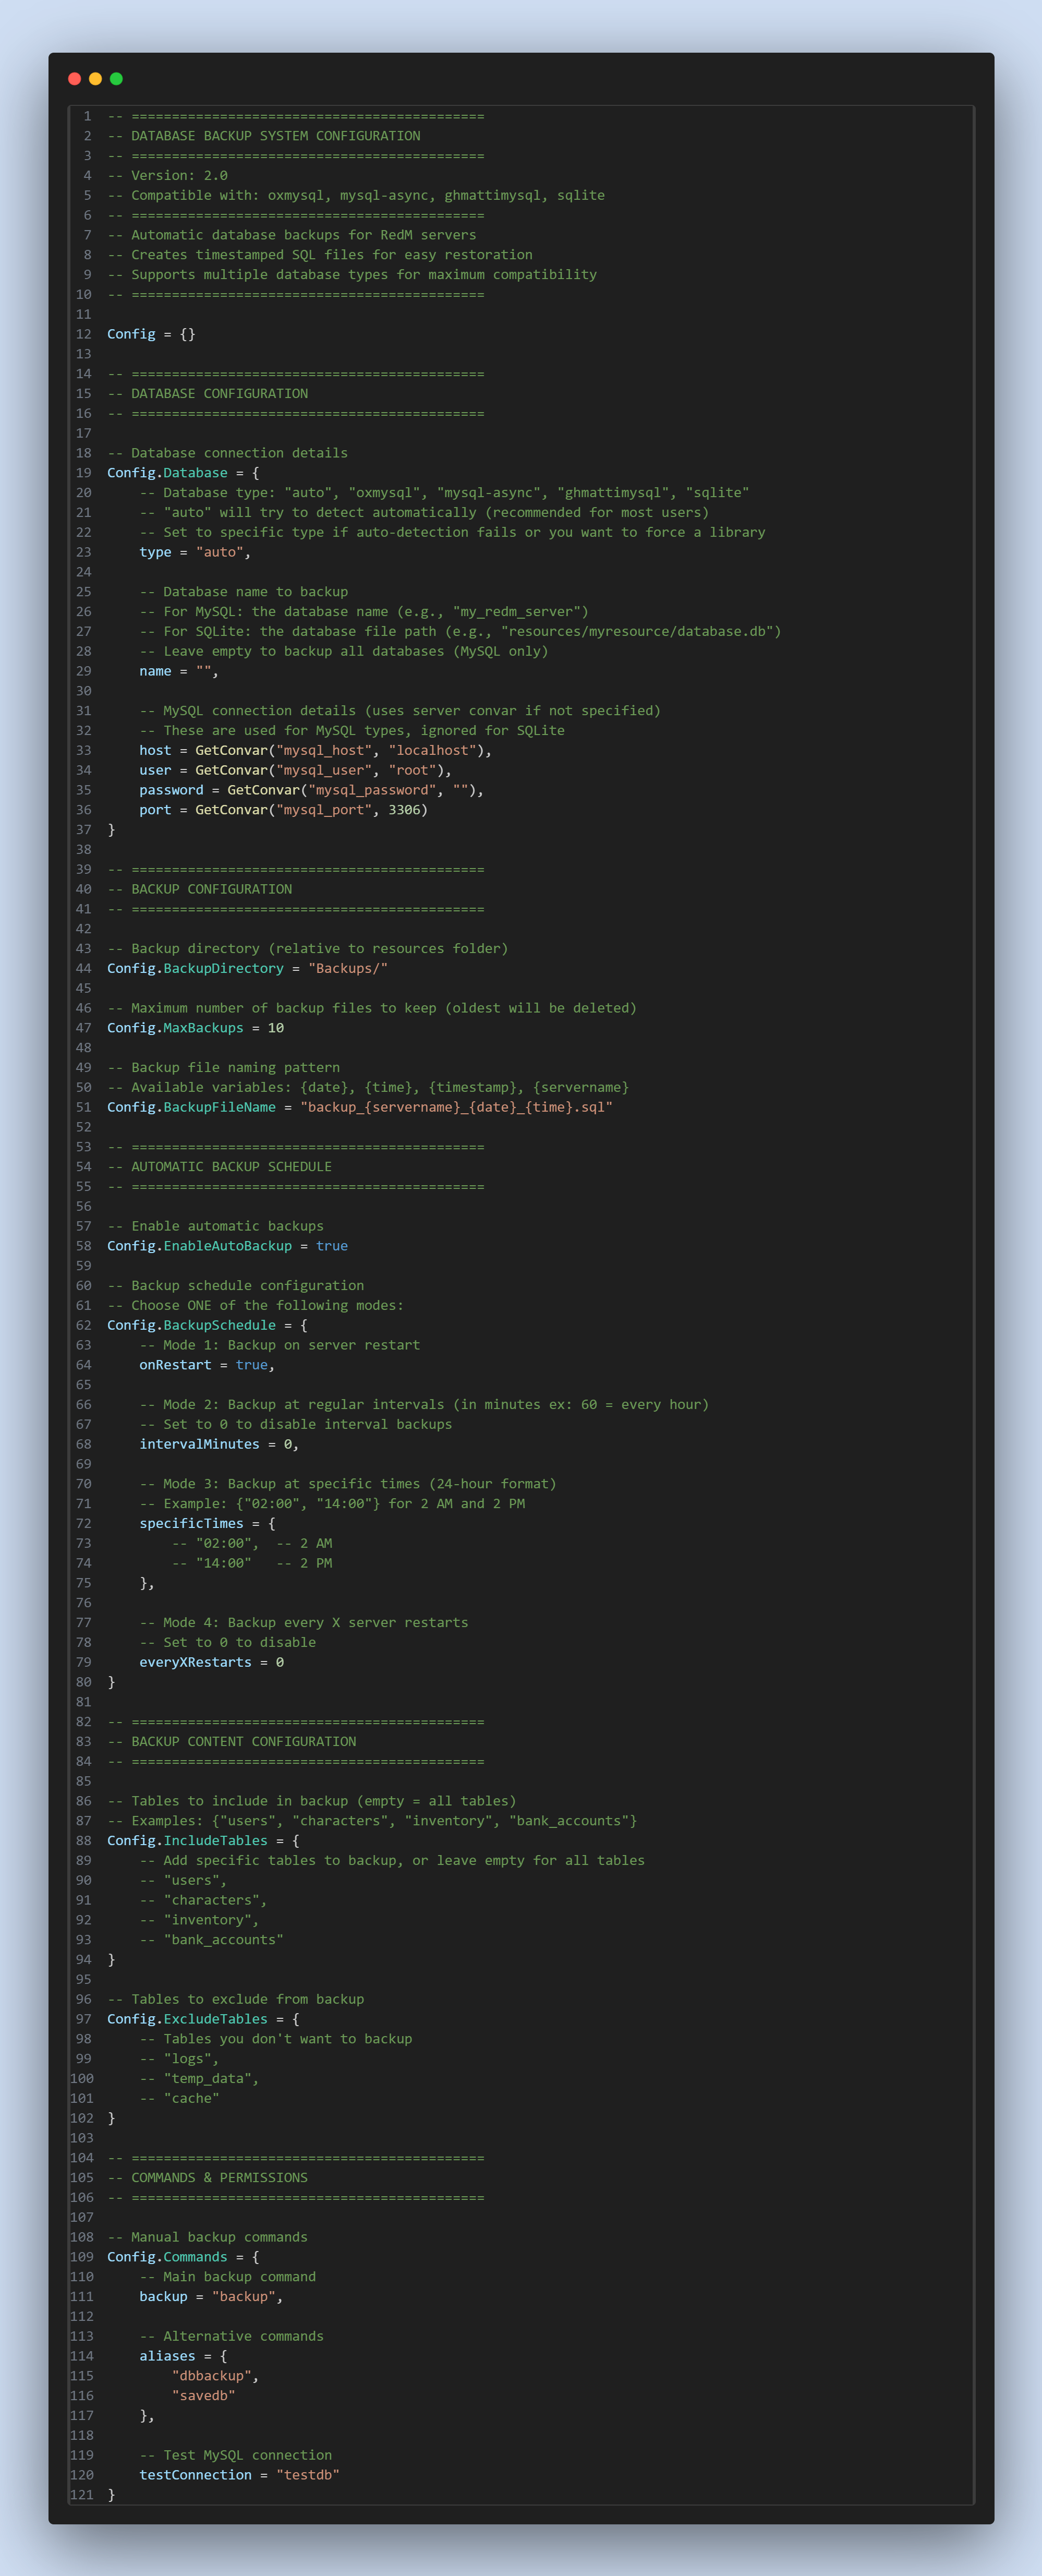Click 'intervalMinutes' key

(x=199, y=1444)
